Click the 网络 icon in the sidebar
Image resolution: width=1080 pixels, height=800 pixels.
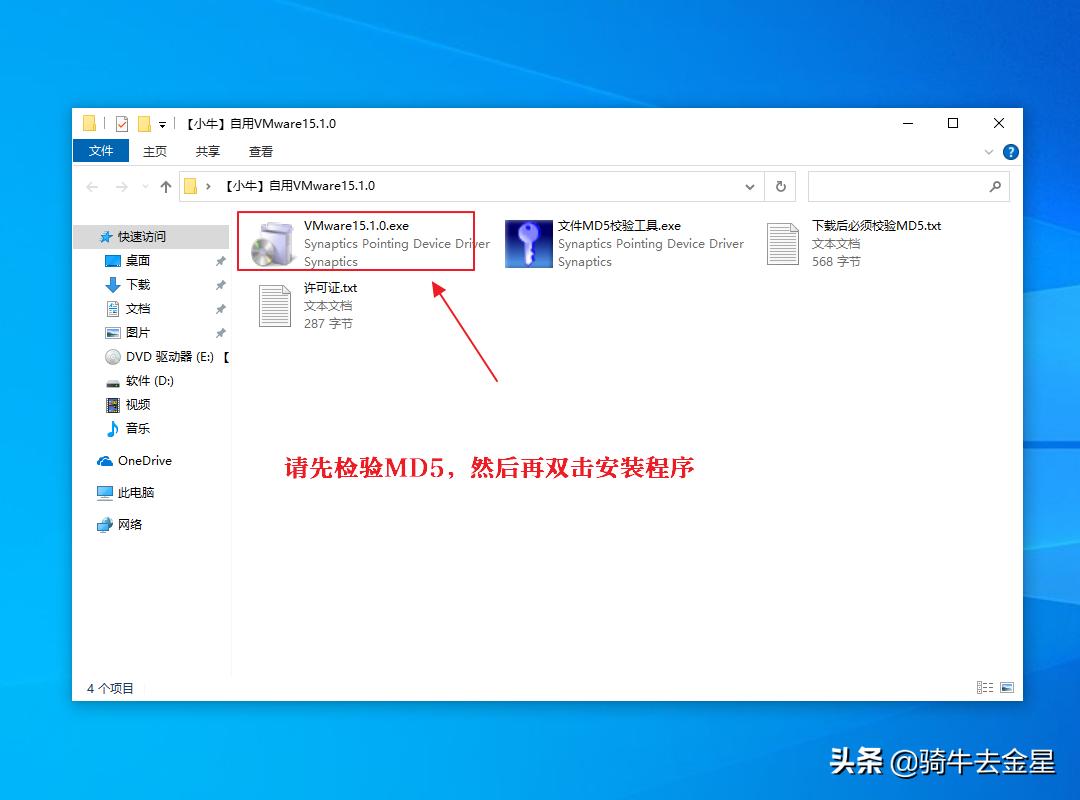(x=103, y=524)
